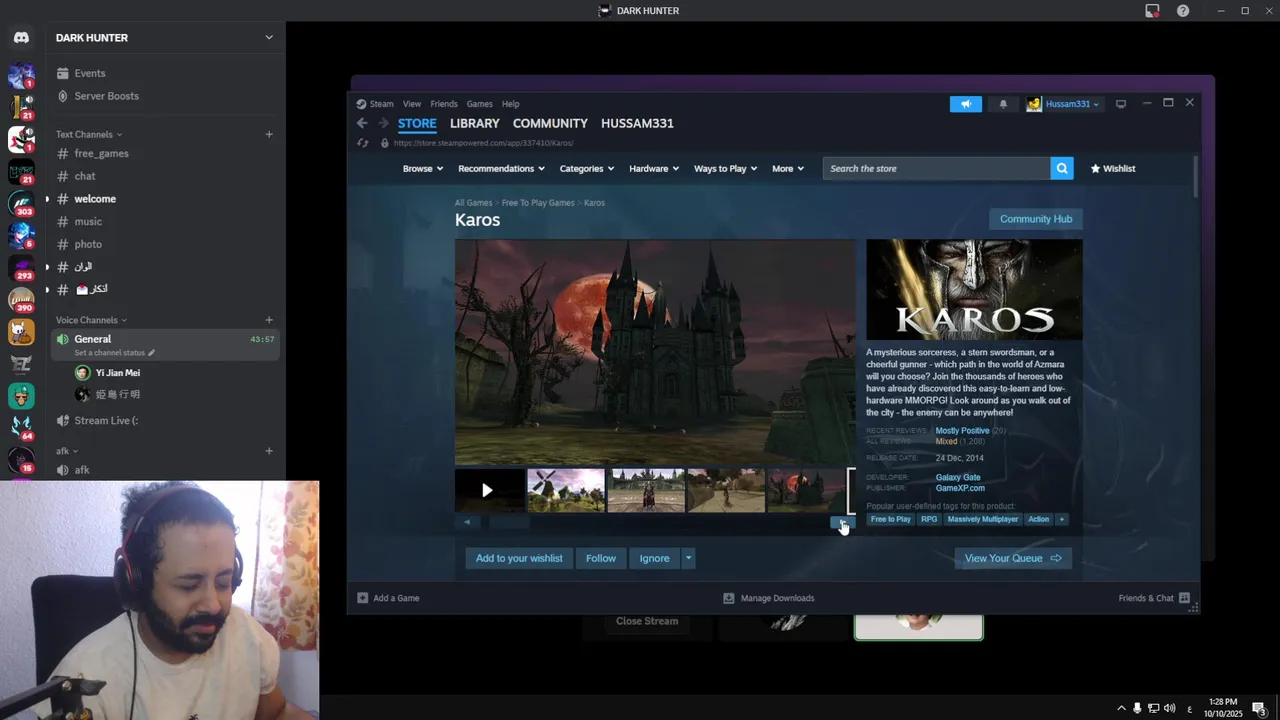Open the Friends menu in Steam

444,104
